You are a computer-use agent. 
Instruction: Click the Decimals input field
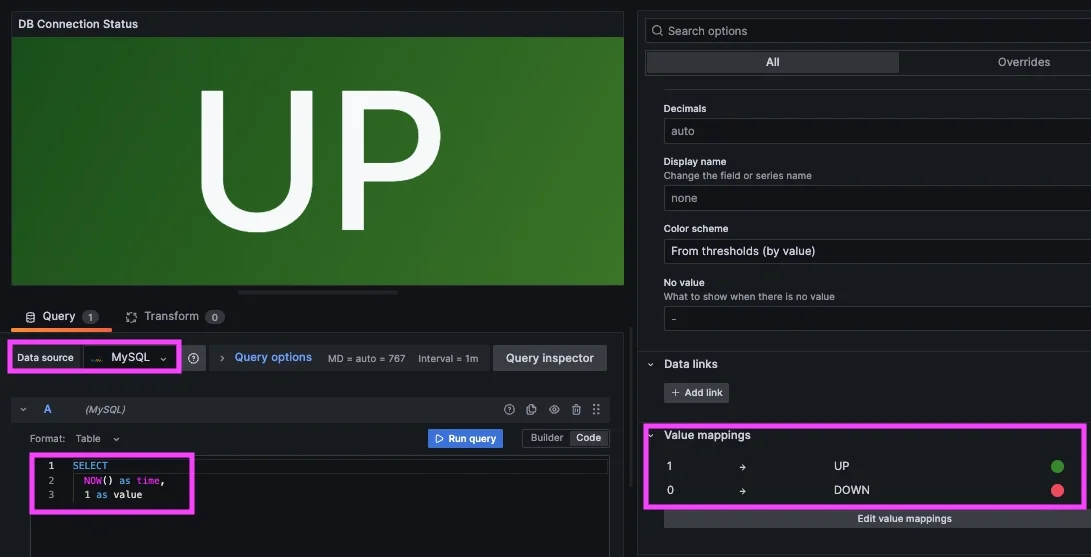click(x=877, y=131)
